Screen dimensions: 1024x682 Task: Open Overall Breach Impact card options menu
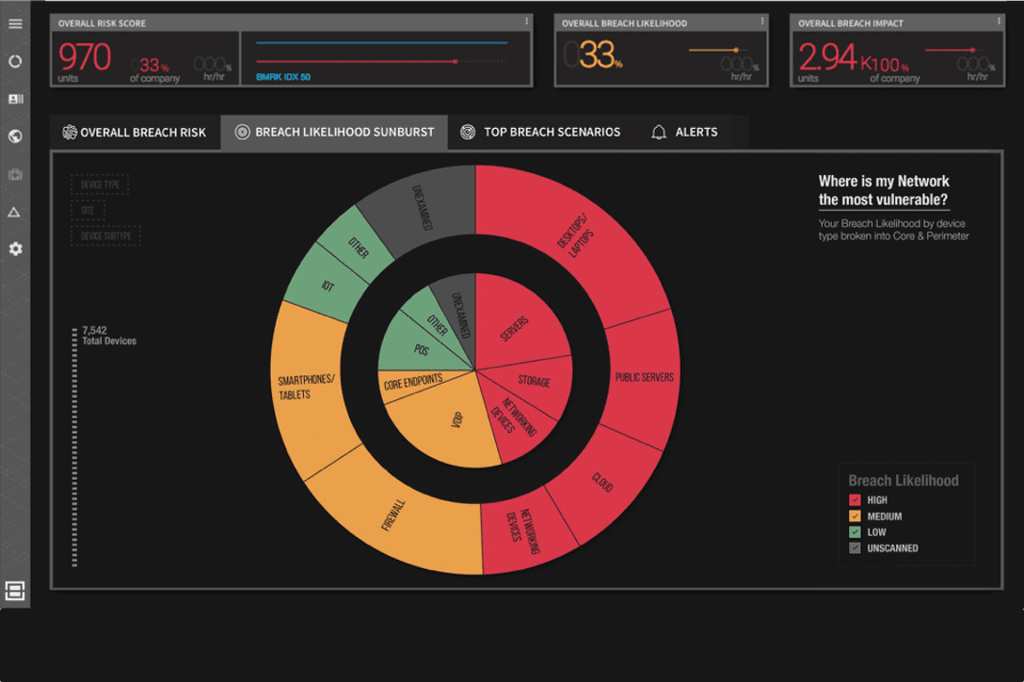tap(999, 22)
